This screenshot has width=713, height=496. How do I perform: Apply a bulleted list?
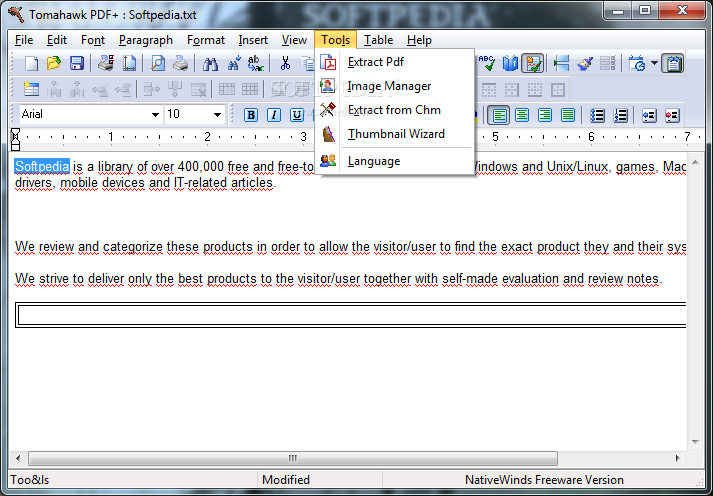(597, 115)
